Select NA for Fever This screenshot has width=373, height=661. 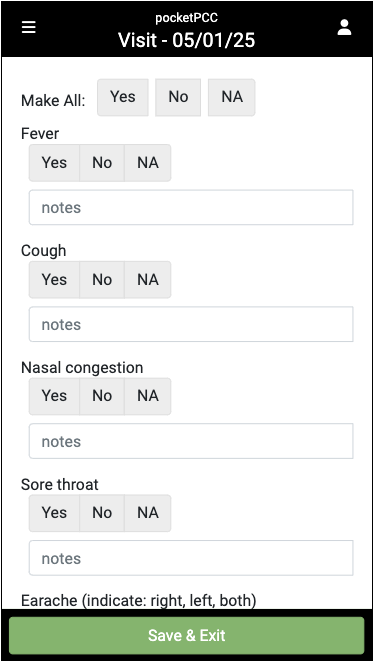[x=148, y=163]
